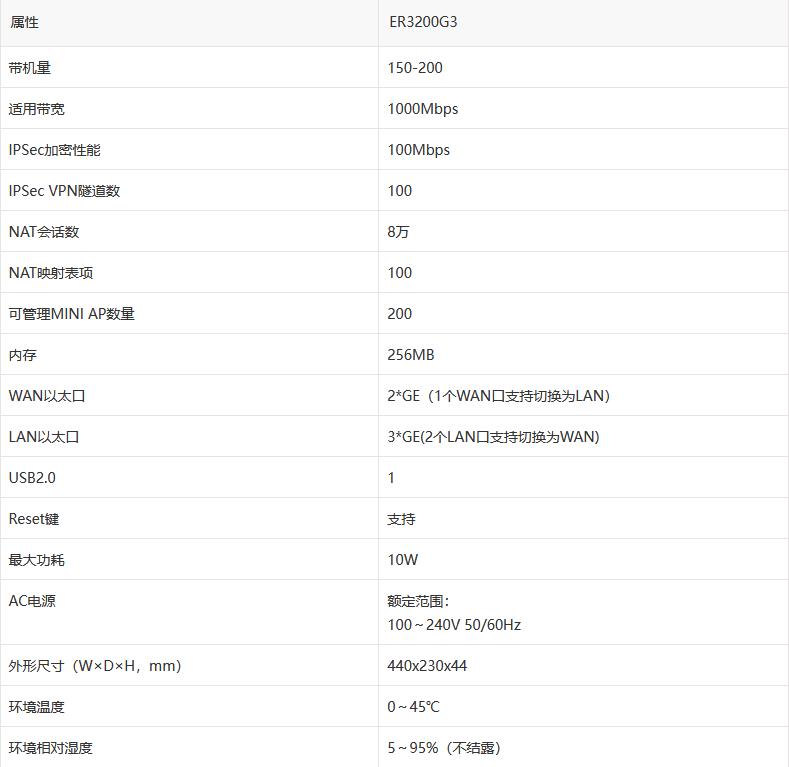
Task: Select the '3*GE(2个LAN口支持切换为WAN)' value
Action: point(494,437)
